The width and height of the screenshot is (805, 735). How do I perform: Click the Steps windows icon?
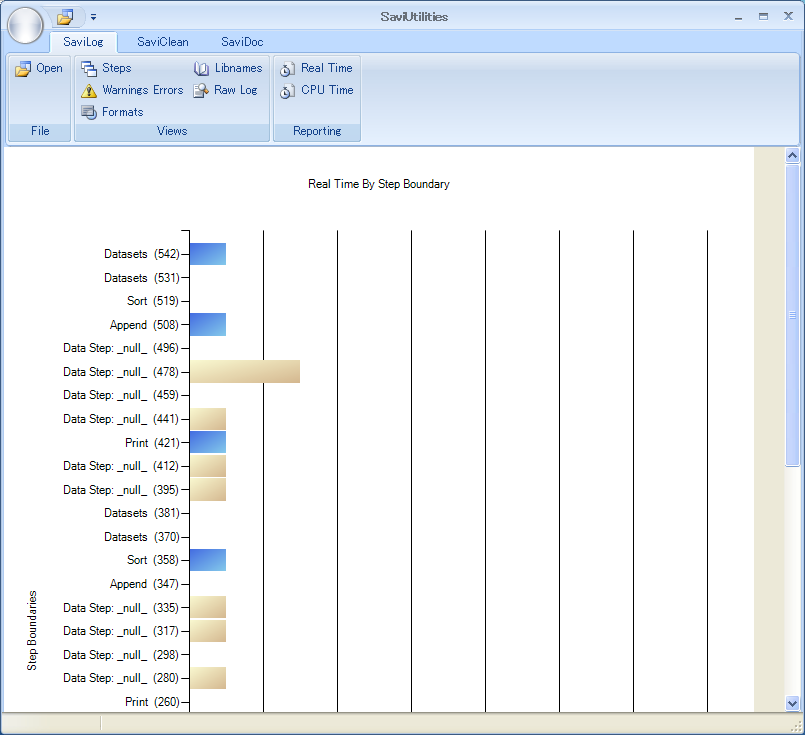click(89, 68)
